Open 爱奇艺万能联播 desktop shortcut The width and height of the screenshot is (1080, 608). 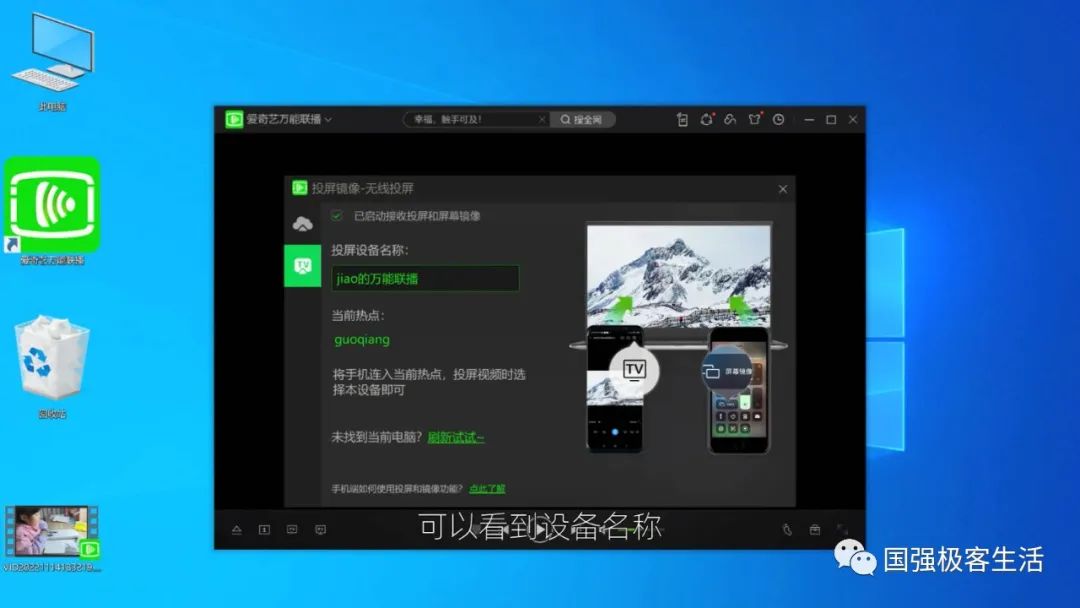[52, 211]
